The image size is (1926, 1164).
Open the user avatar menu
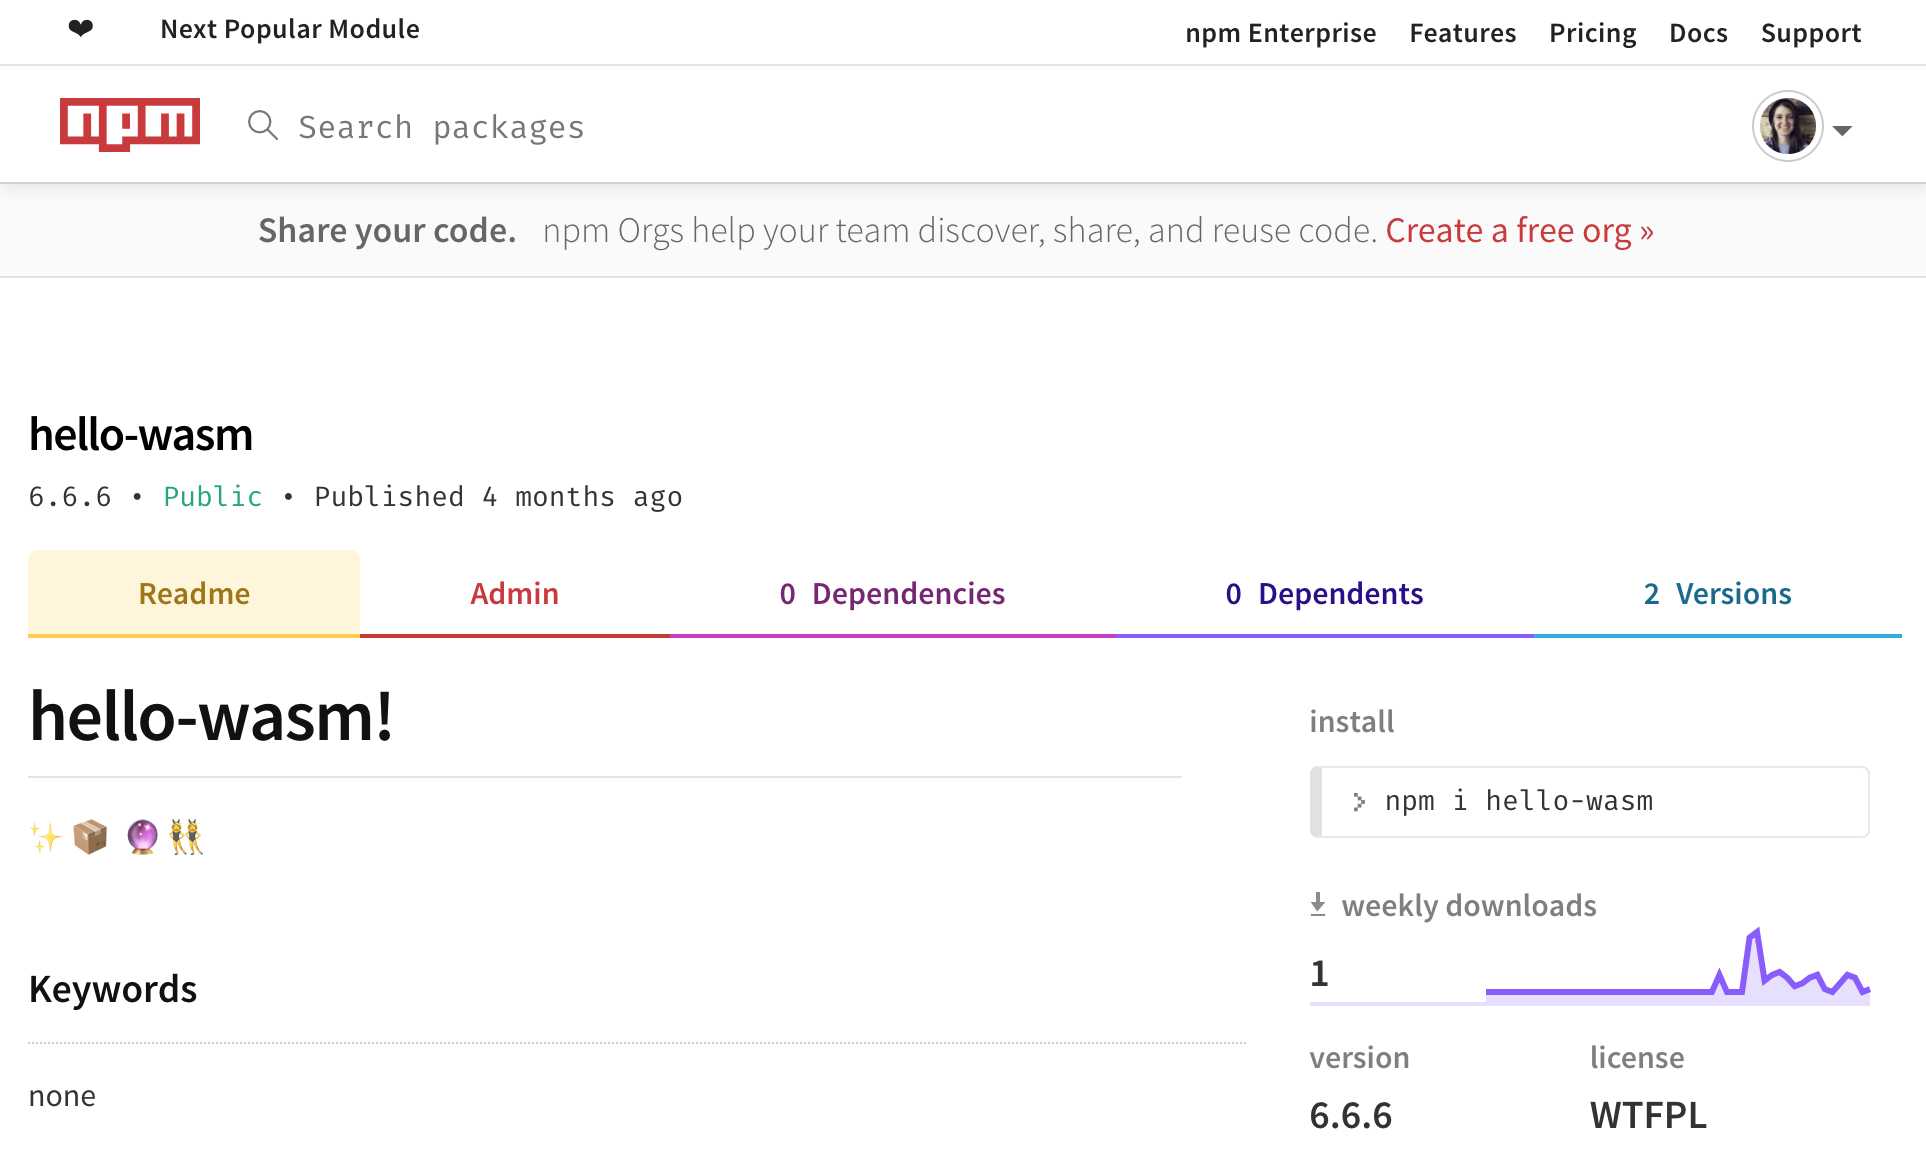[x=1788, y=127]
